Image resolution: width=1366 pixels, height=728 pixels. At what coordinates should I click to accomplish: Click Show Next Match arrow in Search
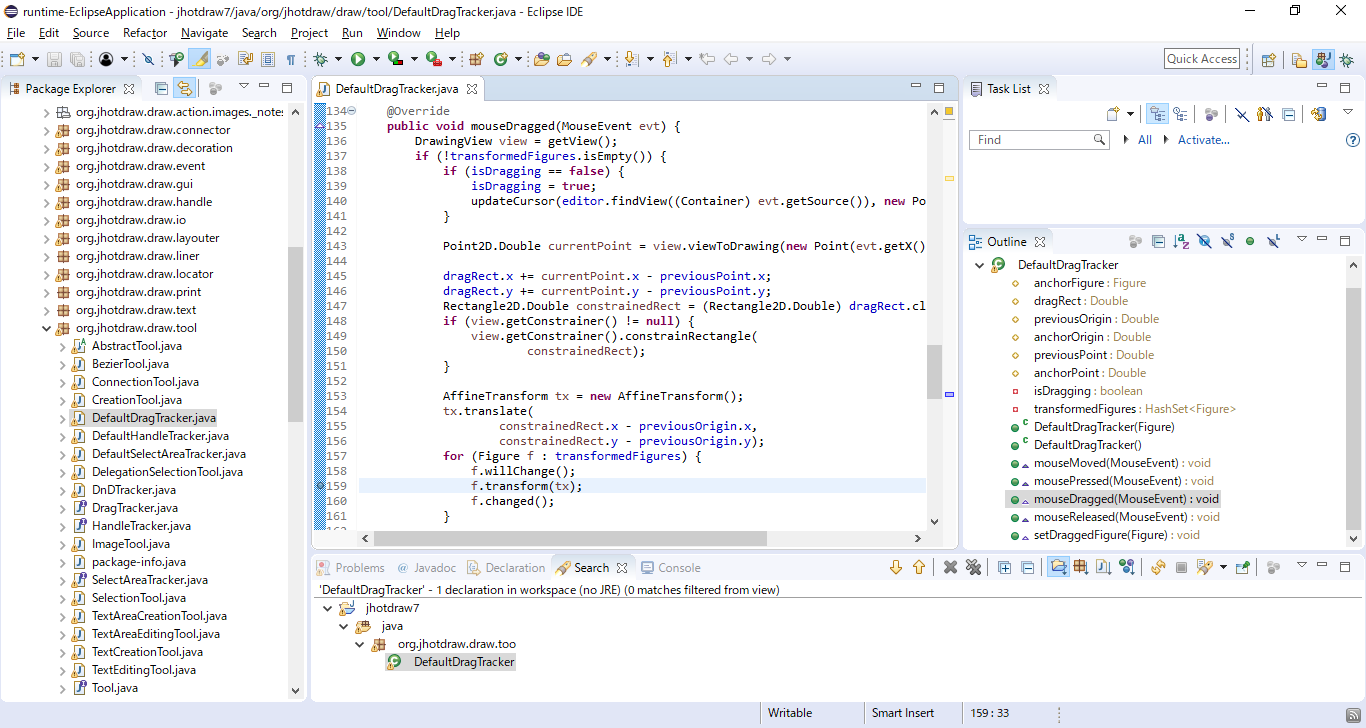(x=896, y=567)
